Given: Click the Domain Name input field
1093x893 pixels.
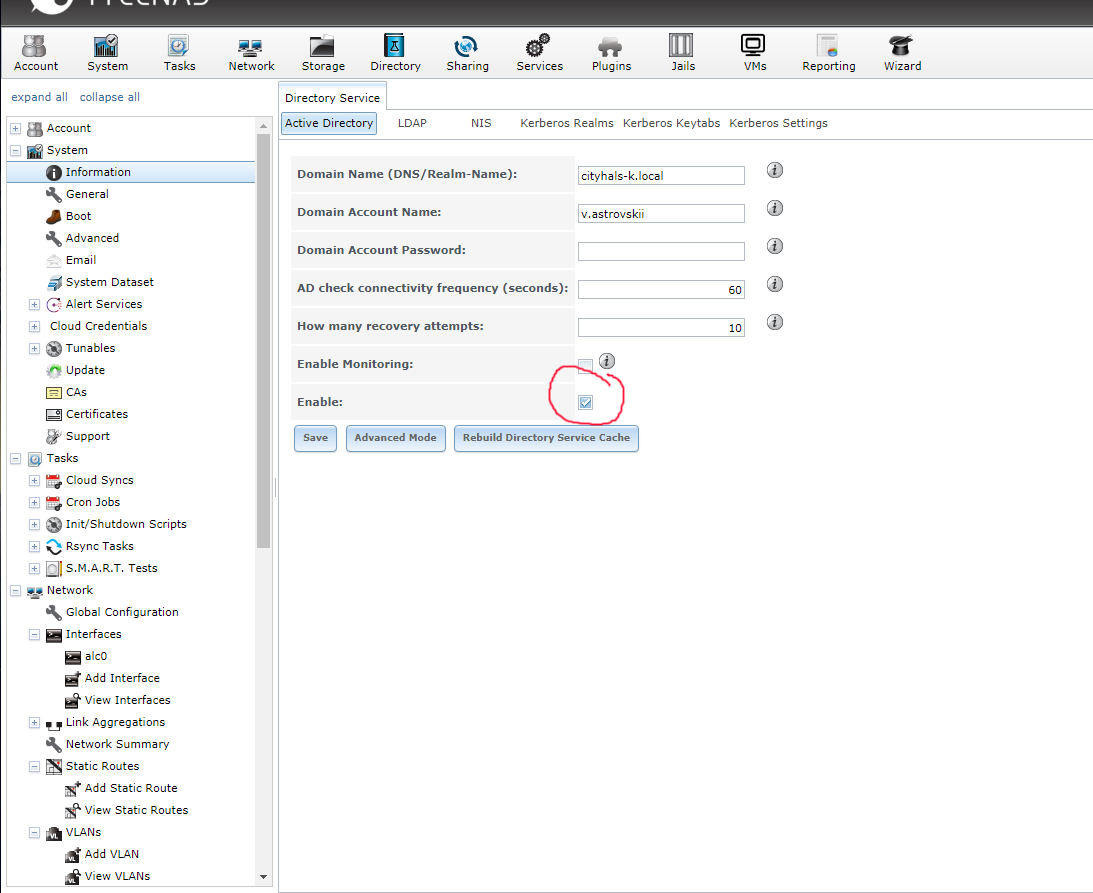Looking at the screenshot, I should pos(661,176).
